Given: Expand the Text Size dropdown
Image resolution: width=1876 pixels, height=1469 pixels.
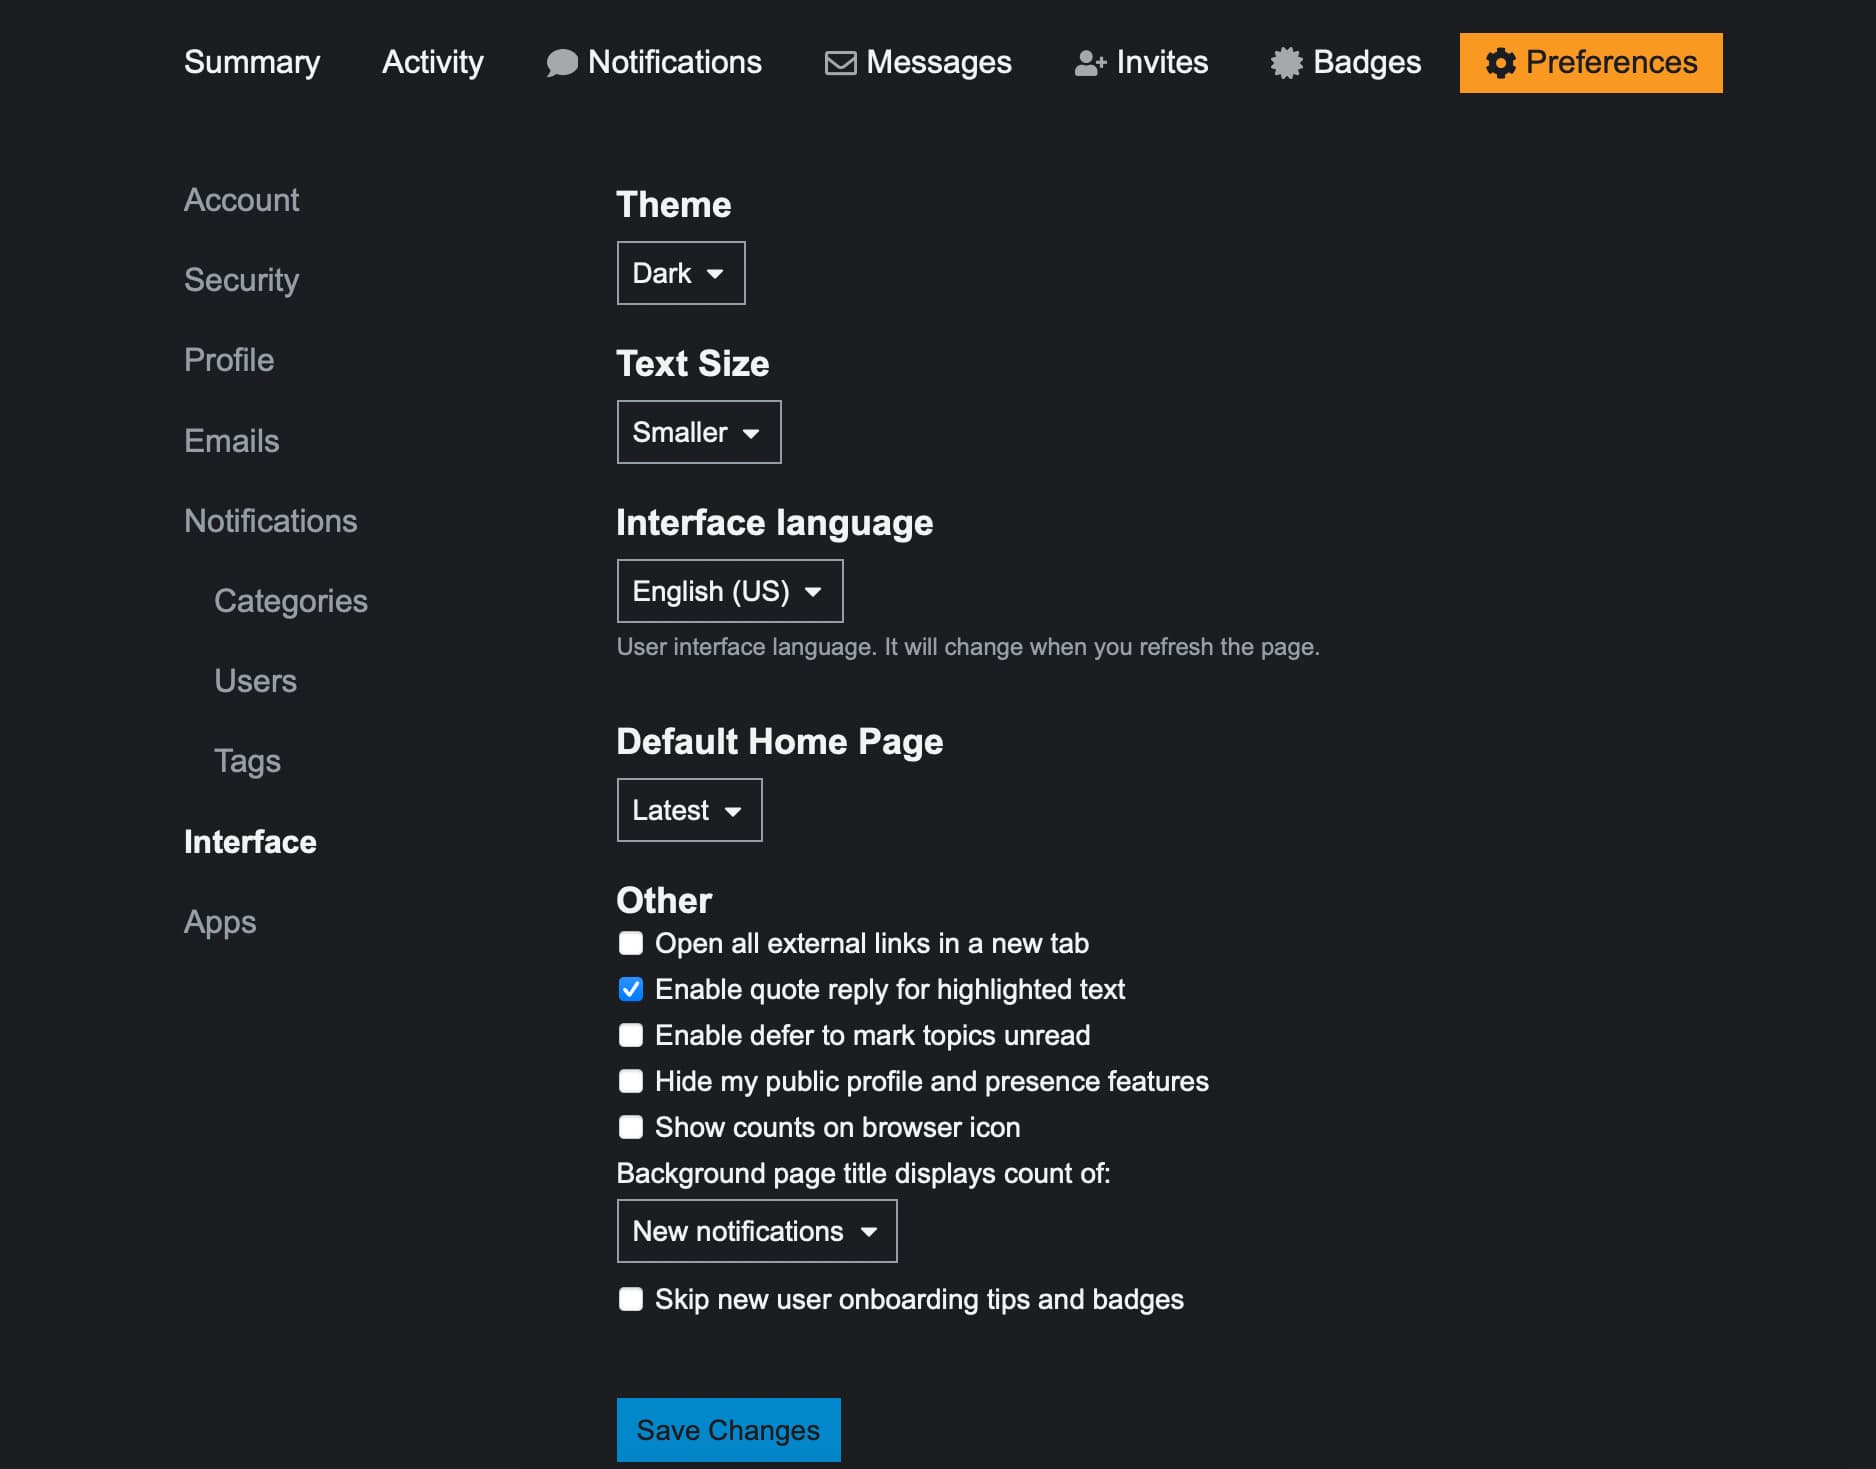Looking at the screenshot, I should point(698,432).
